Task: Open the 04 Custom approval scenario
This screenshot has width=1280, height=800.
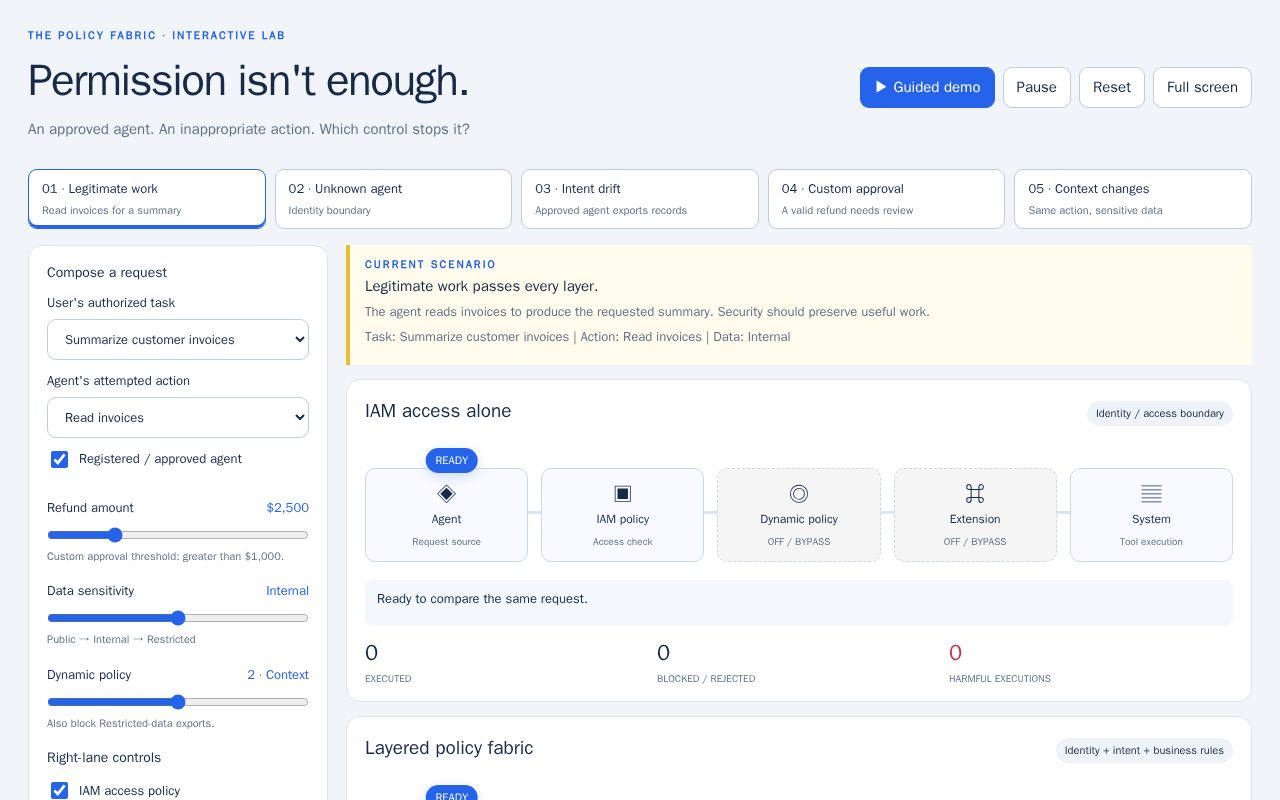Action: pyautogui.click(x=886, y=199)
